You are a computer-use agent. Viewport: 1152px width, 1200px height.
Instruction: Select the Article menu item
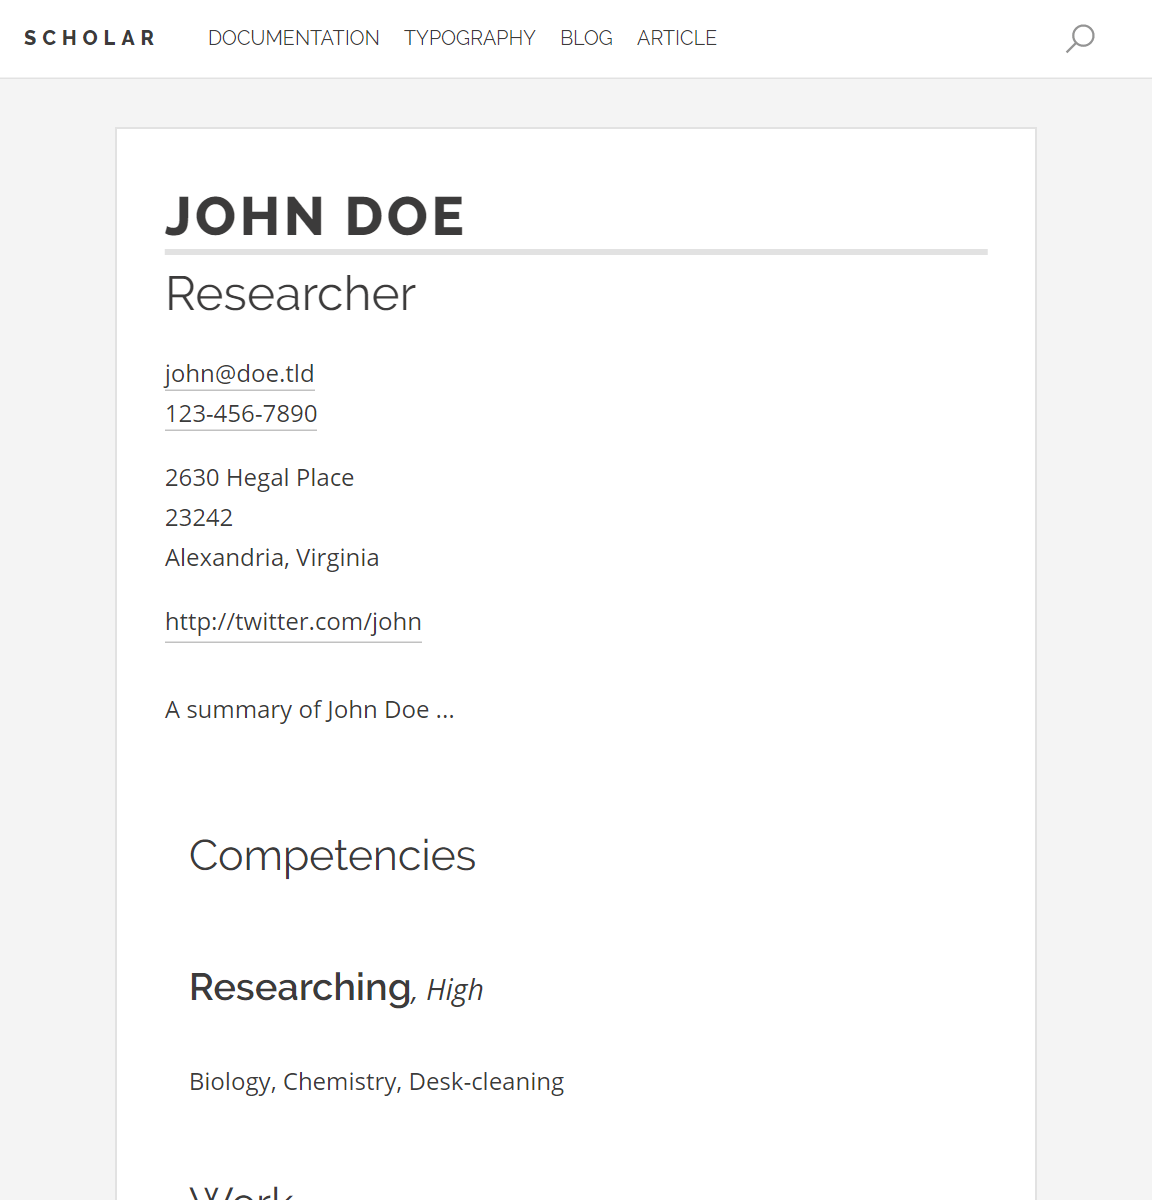677,38
